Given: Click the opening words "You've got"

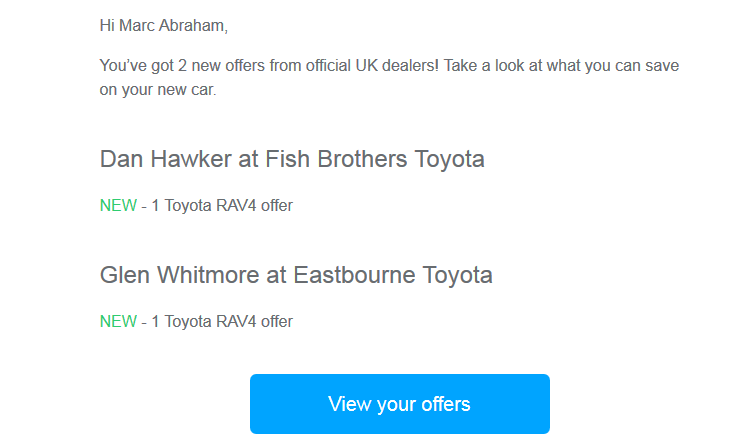Looking at the screenshot, I should pyautogui.click(x=134, y=66).
